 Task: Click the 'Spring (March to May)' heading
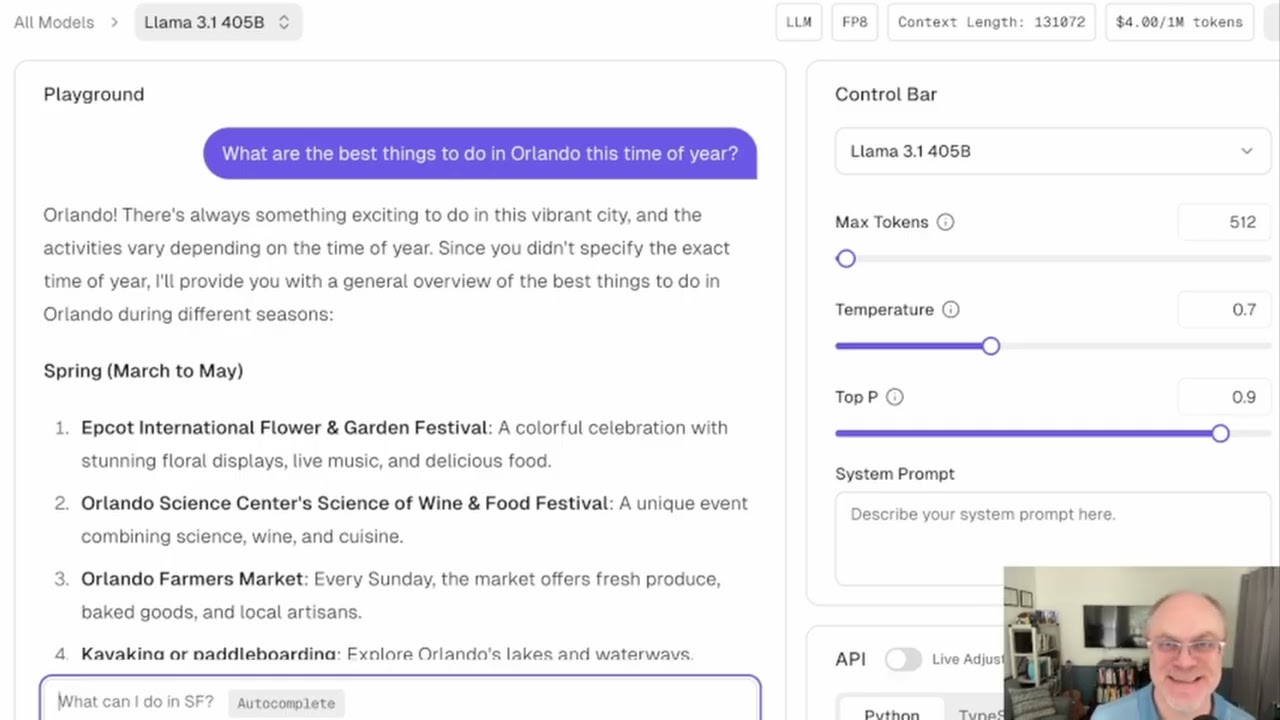click(143, 371)
